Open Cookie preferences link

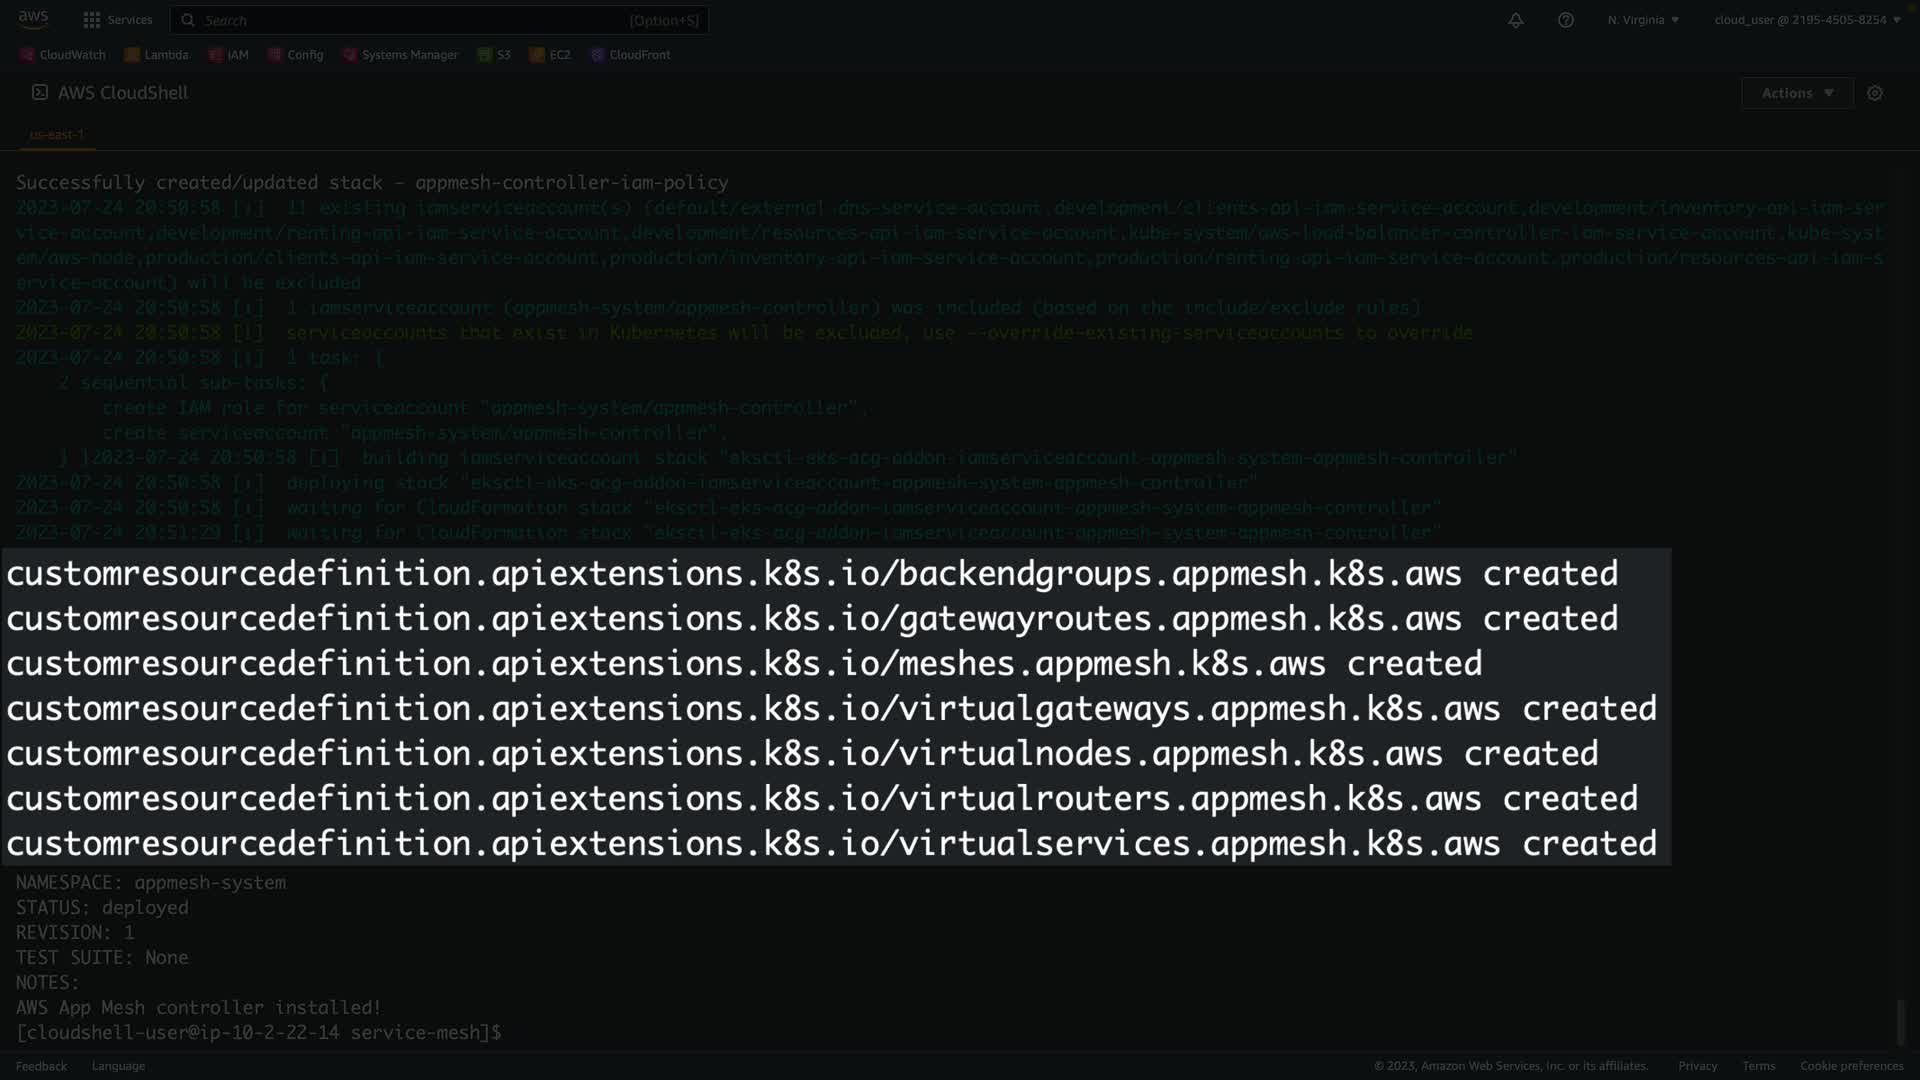[1851, 1066]
